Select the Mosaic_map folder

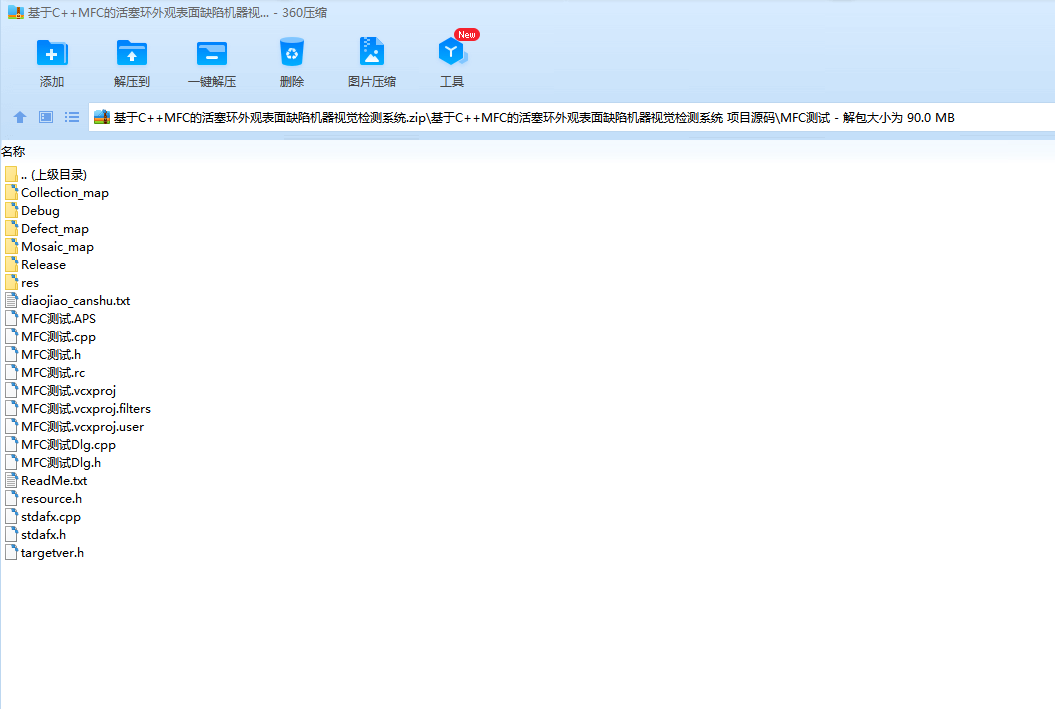click(x=49, y=247)
